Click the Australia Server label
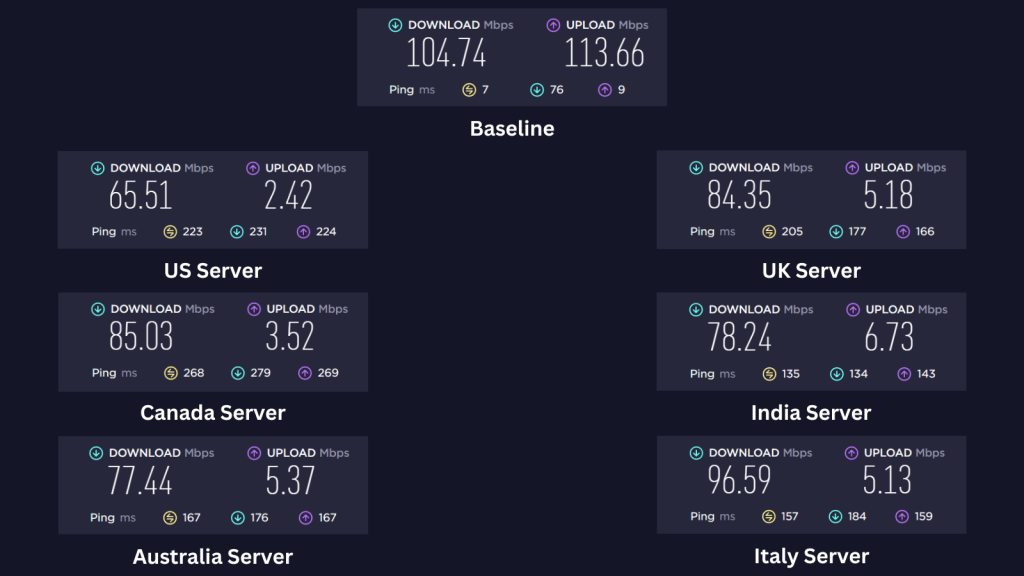Viewport: 1024px width, 576px height. pyautogui.click(x=213, y=556)
